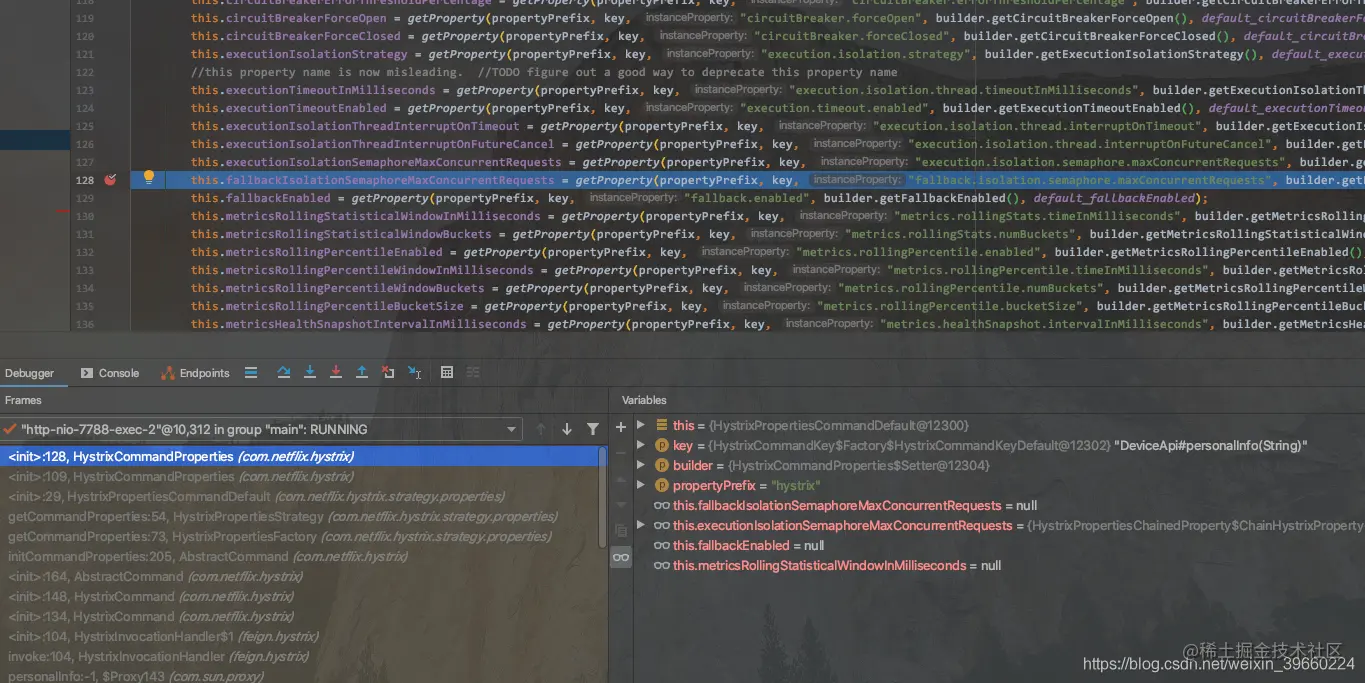This screenshot has height=683, width=1365.
Task: Click the next frame down arrow
Action: (567, 429)
